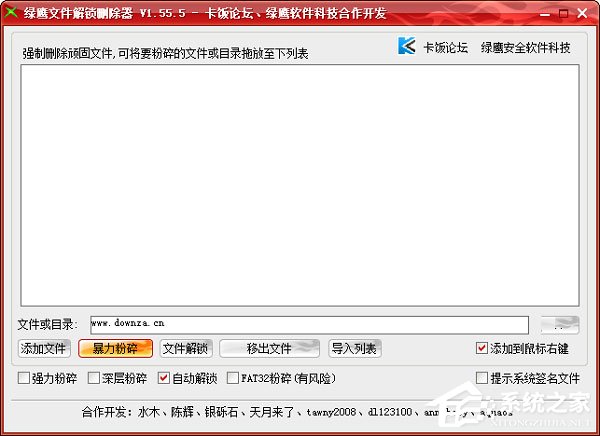This screenshot has width=600, height=436.
Task: Click the 添加文件 button
Action: point(44,349)
